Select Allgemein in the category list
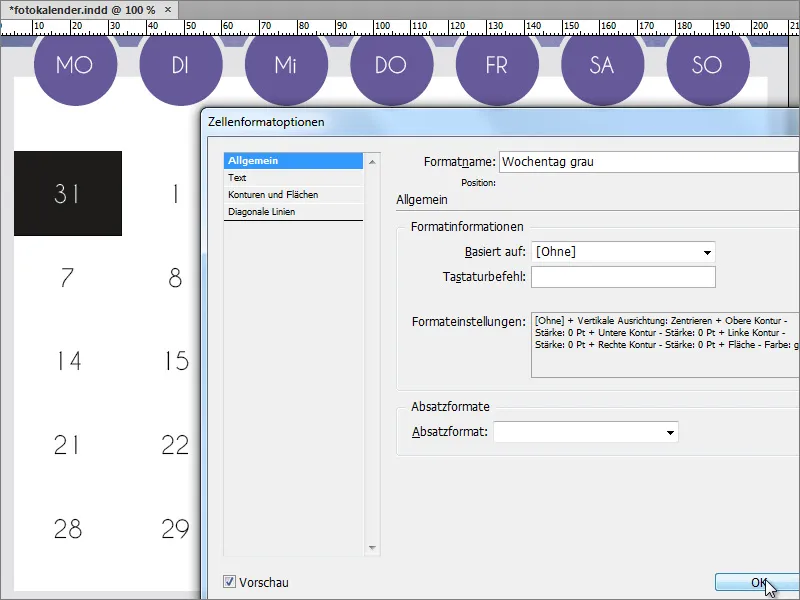The height and width of the screenshot is (600, 800). (x=293, y=161)
